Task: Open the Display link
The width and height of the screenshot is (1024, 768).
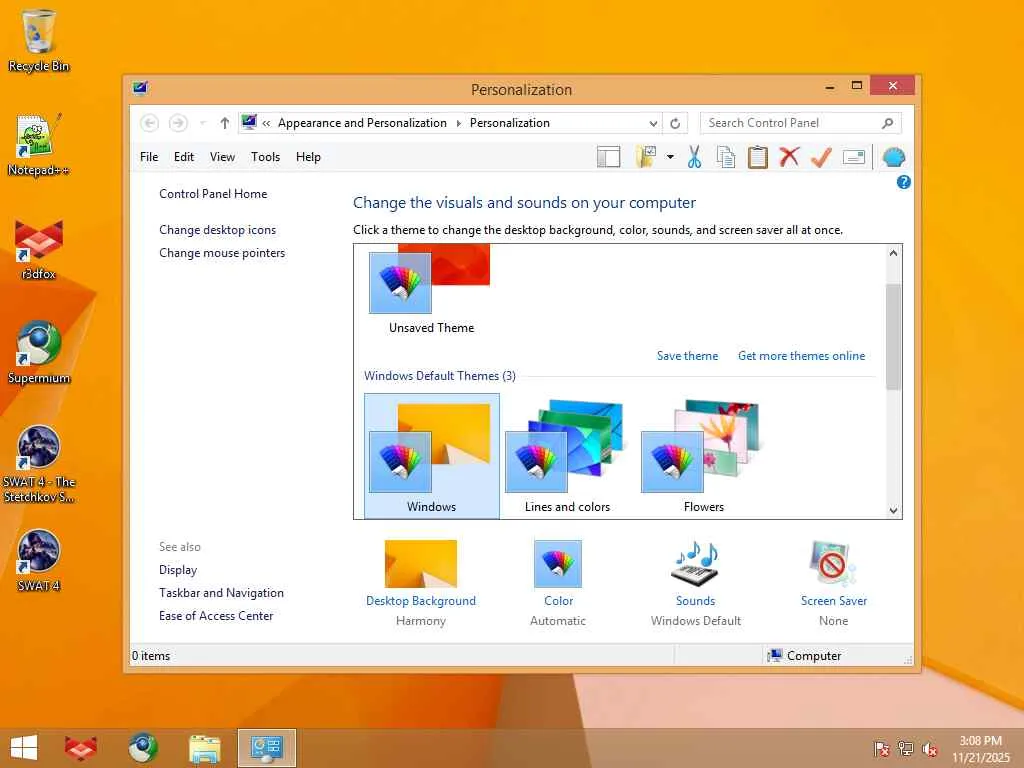Action: point(178,570)
